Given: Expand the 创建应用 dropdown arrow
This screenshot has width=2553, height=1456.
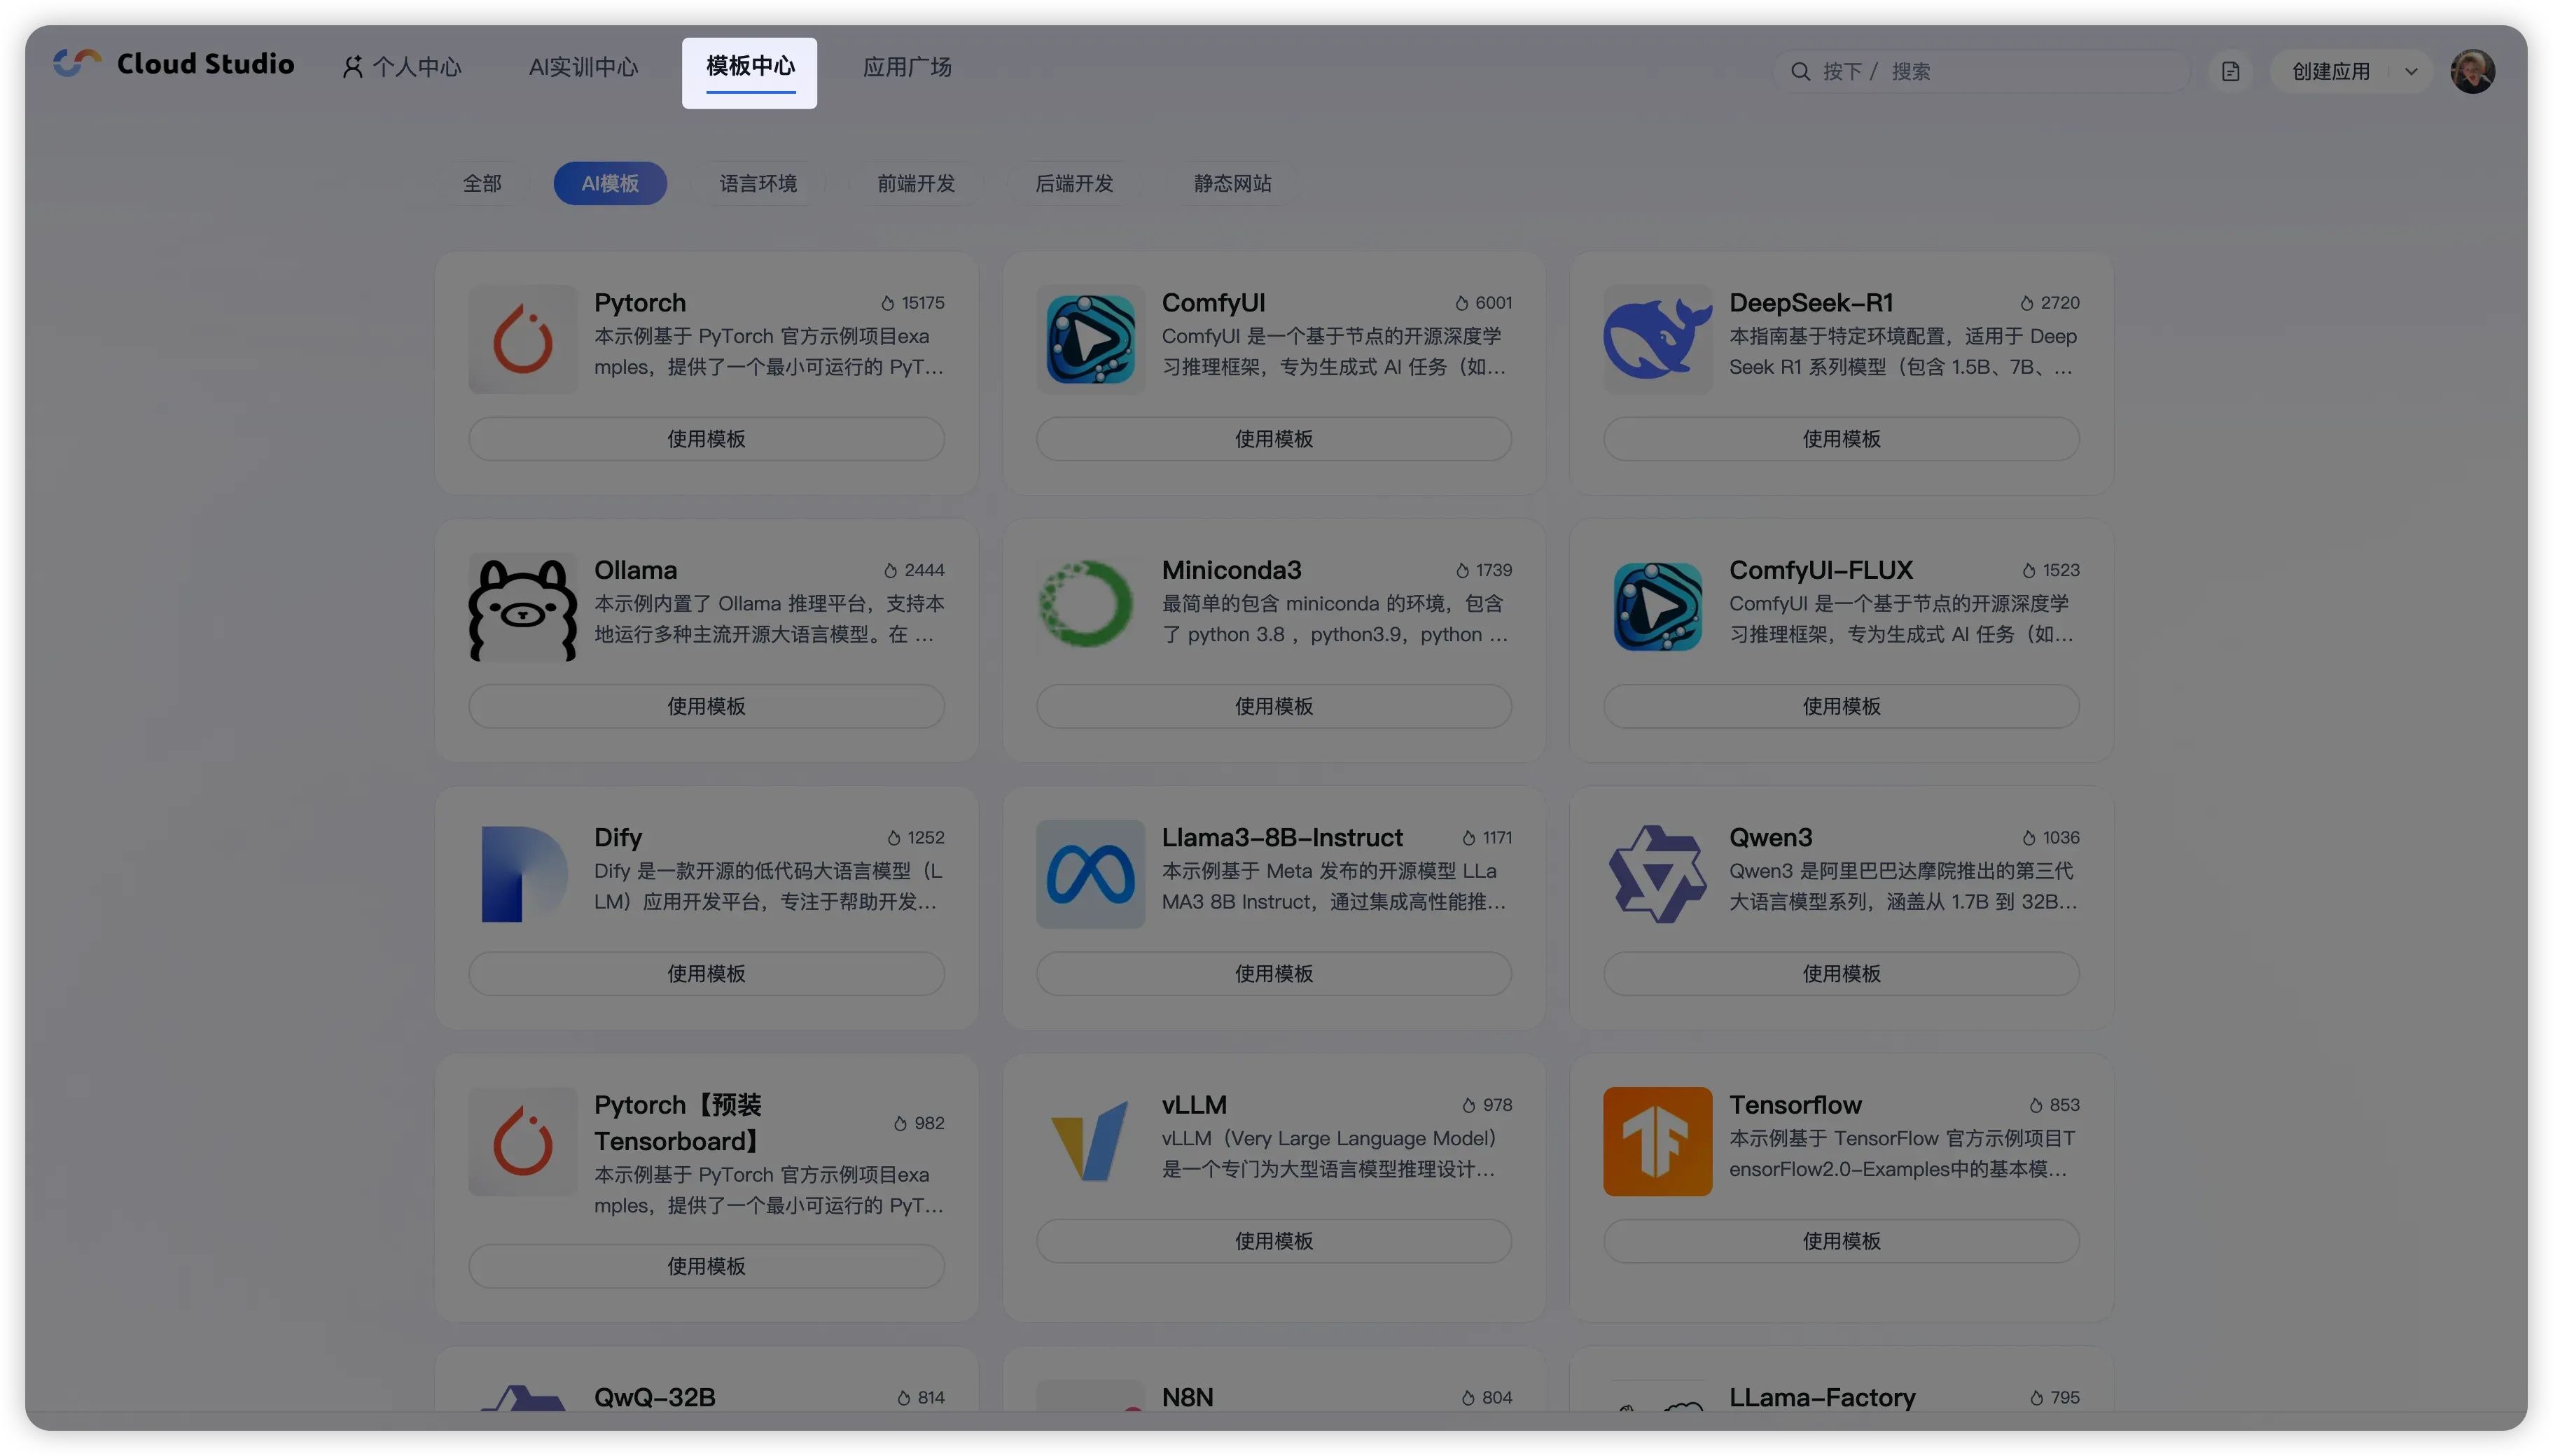Looking at the screenshot, I should point(2410,71).
